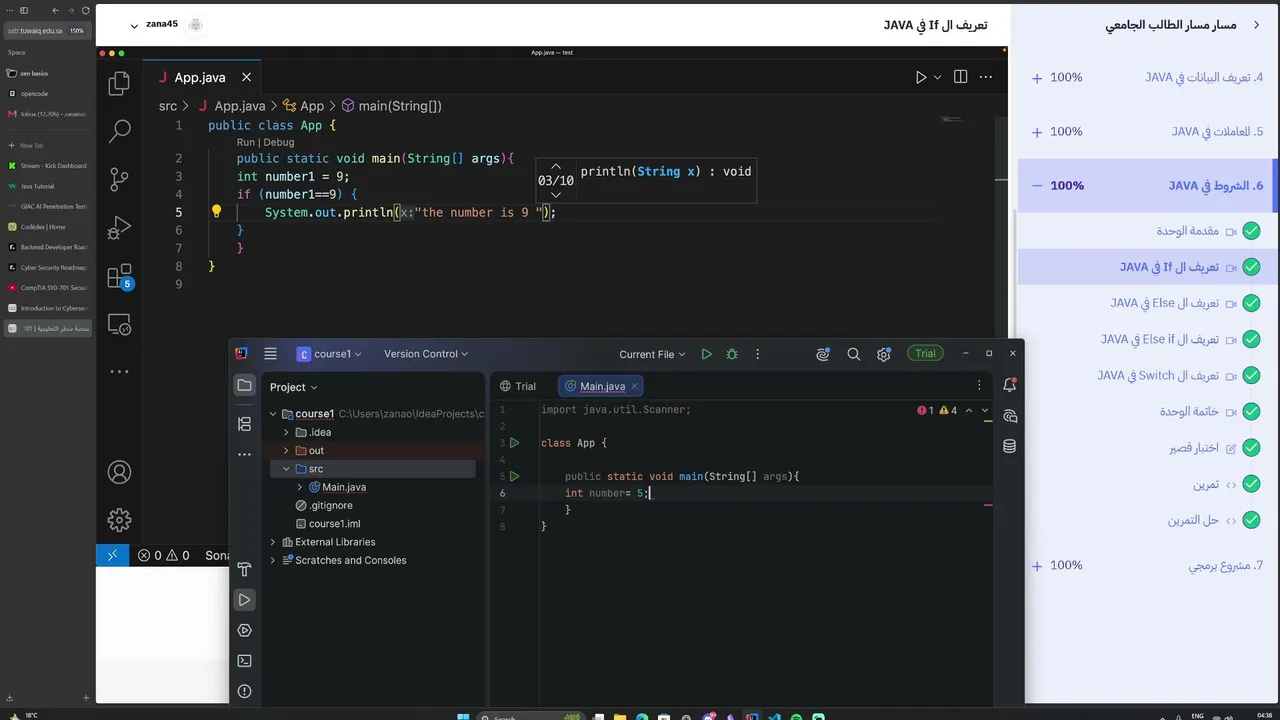Open lesson اختبار قصير

[1194, 448]
